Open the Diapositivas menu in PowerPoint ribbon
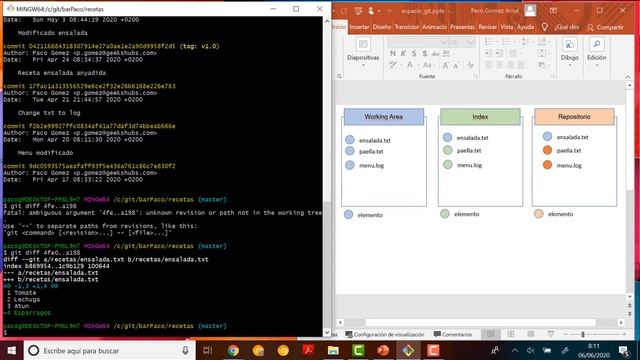Image resolution: width=640 pixels, height=360 pixels. pos(363,52)
